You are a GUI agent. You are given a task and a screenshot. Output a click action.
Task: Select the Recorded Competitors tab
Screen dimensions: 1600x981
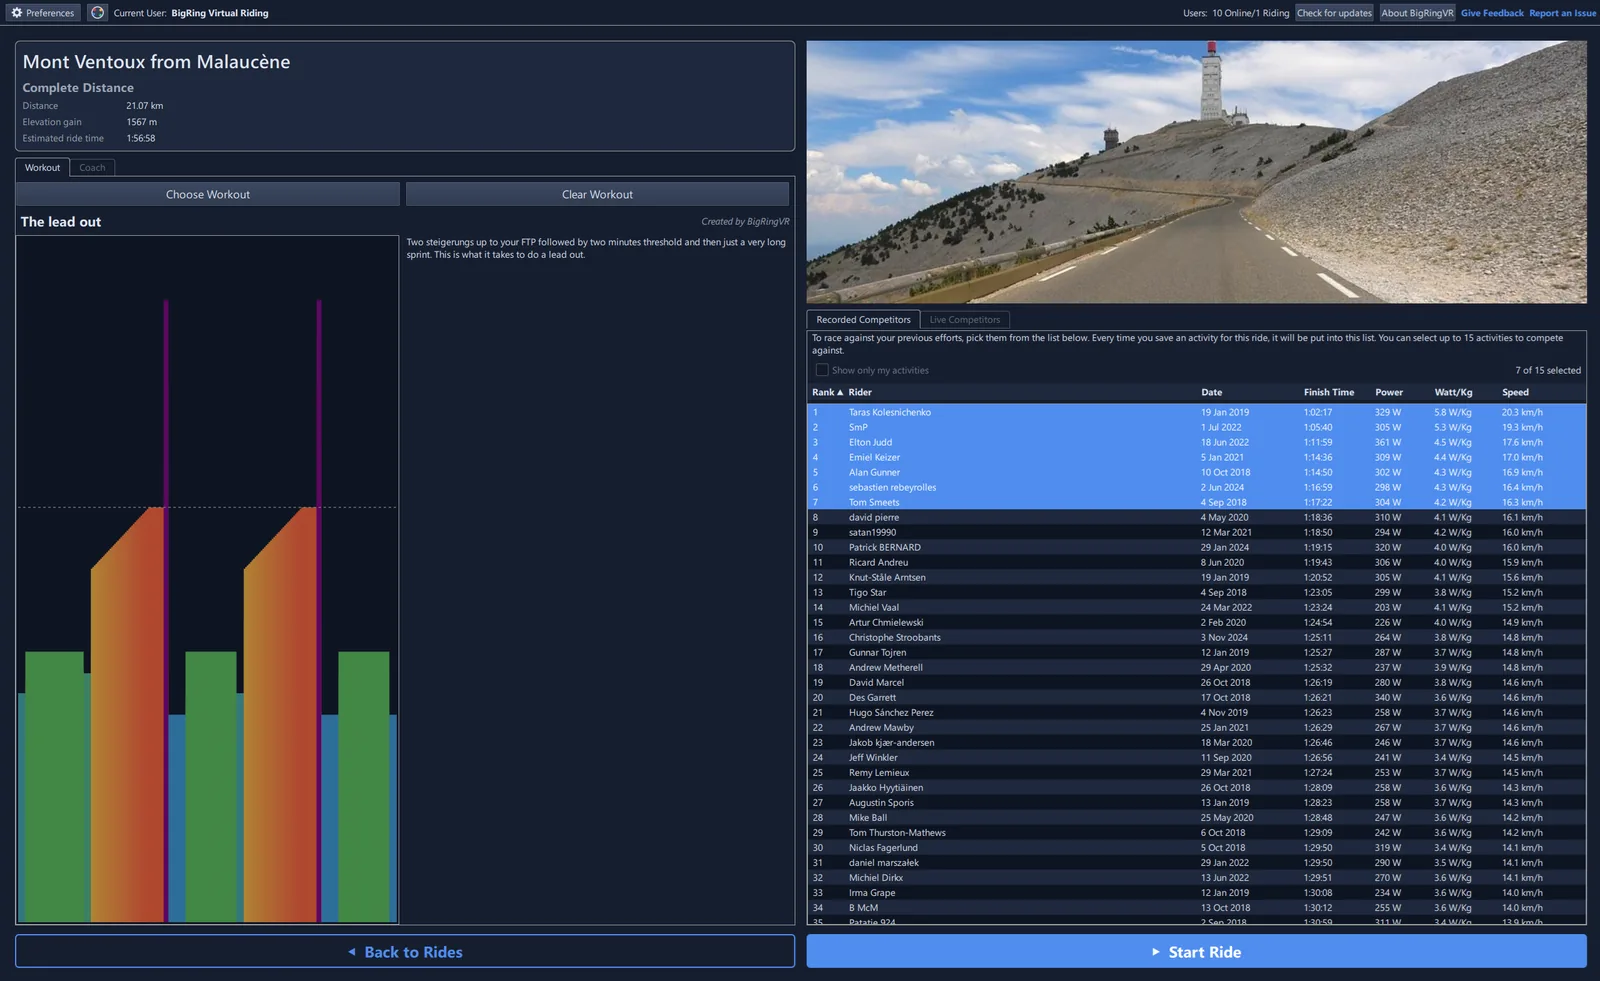pos(863,320)
